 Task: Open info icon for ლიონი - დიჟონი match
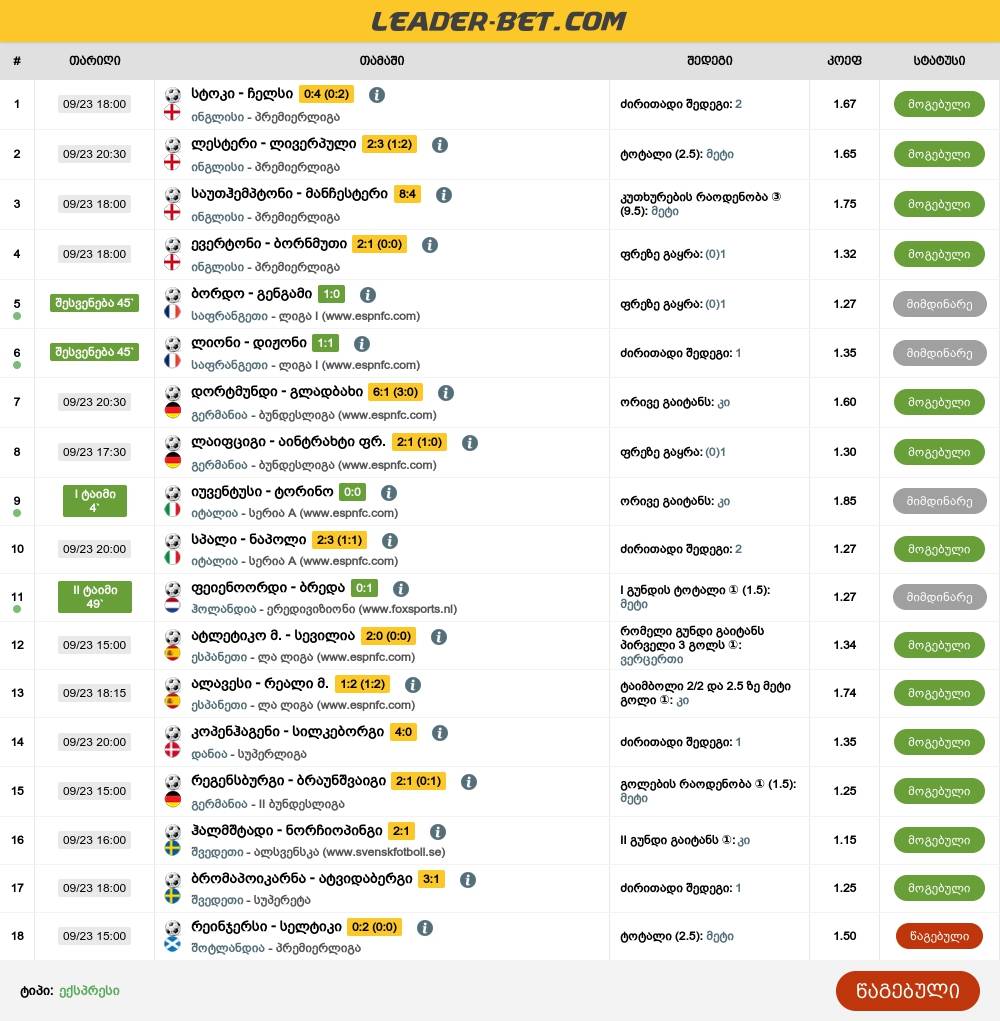click(362, 344)
